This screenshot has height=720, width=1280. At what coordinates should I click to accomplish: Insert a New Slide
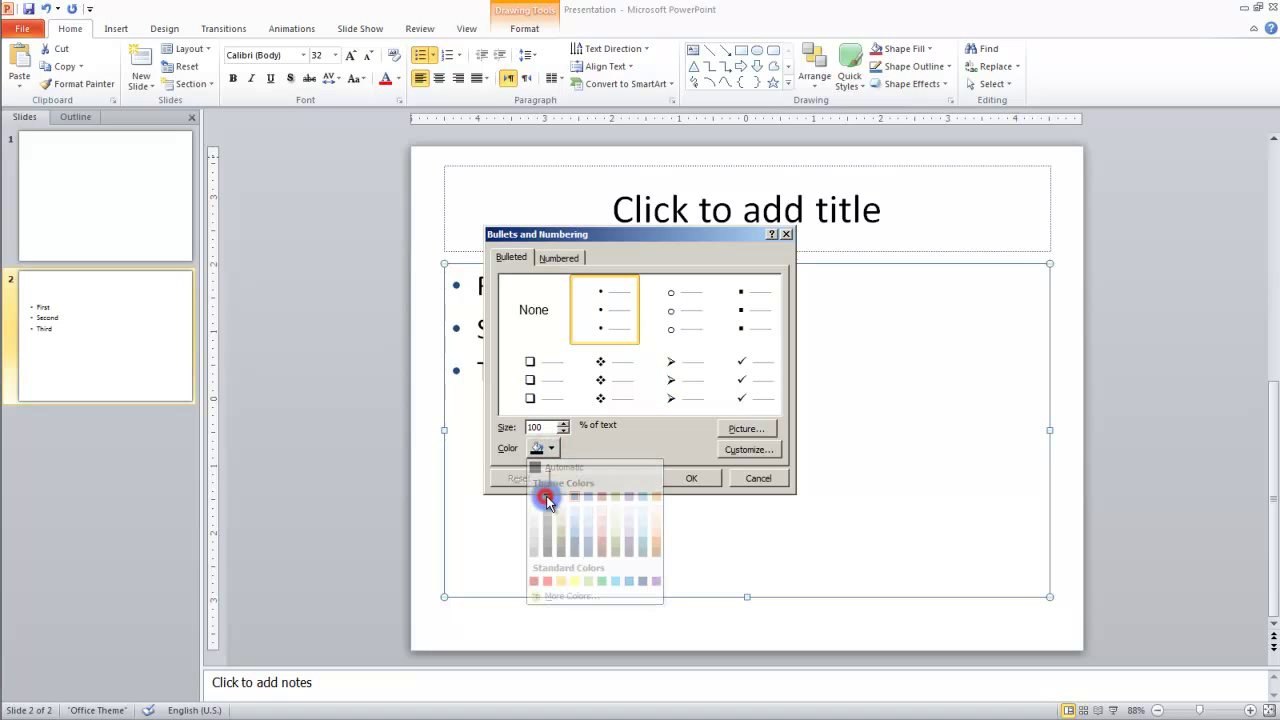click(141, 66)
